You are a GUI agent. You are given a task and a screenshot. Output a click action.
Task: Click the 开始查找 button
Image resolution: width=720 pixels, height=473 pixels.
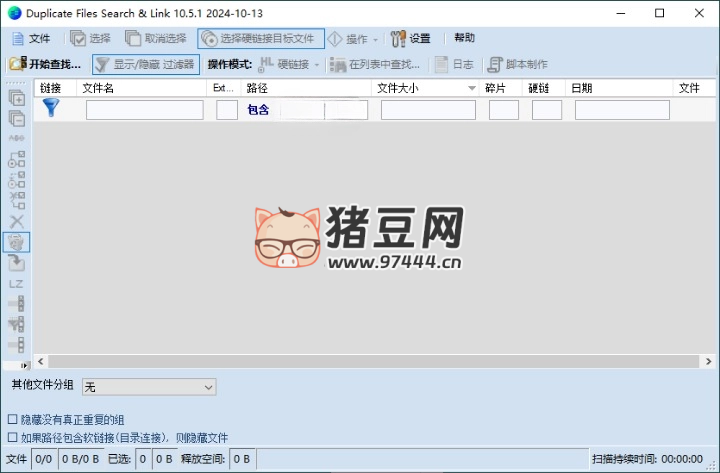point(46,64)
